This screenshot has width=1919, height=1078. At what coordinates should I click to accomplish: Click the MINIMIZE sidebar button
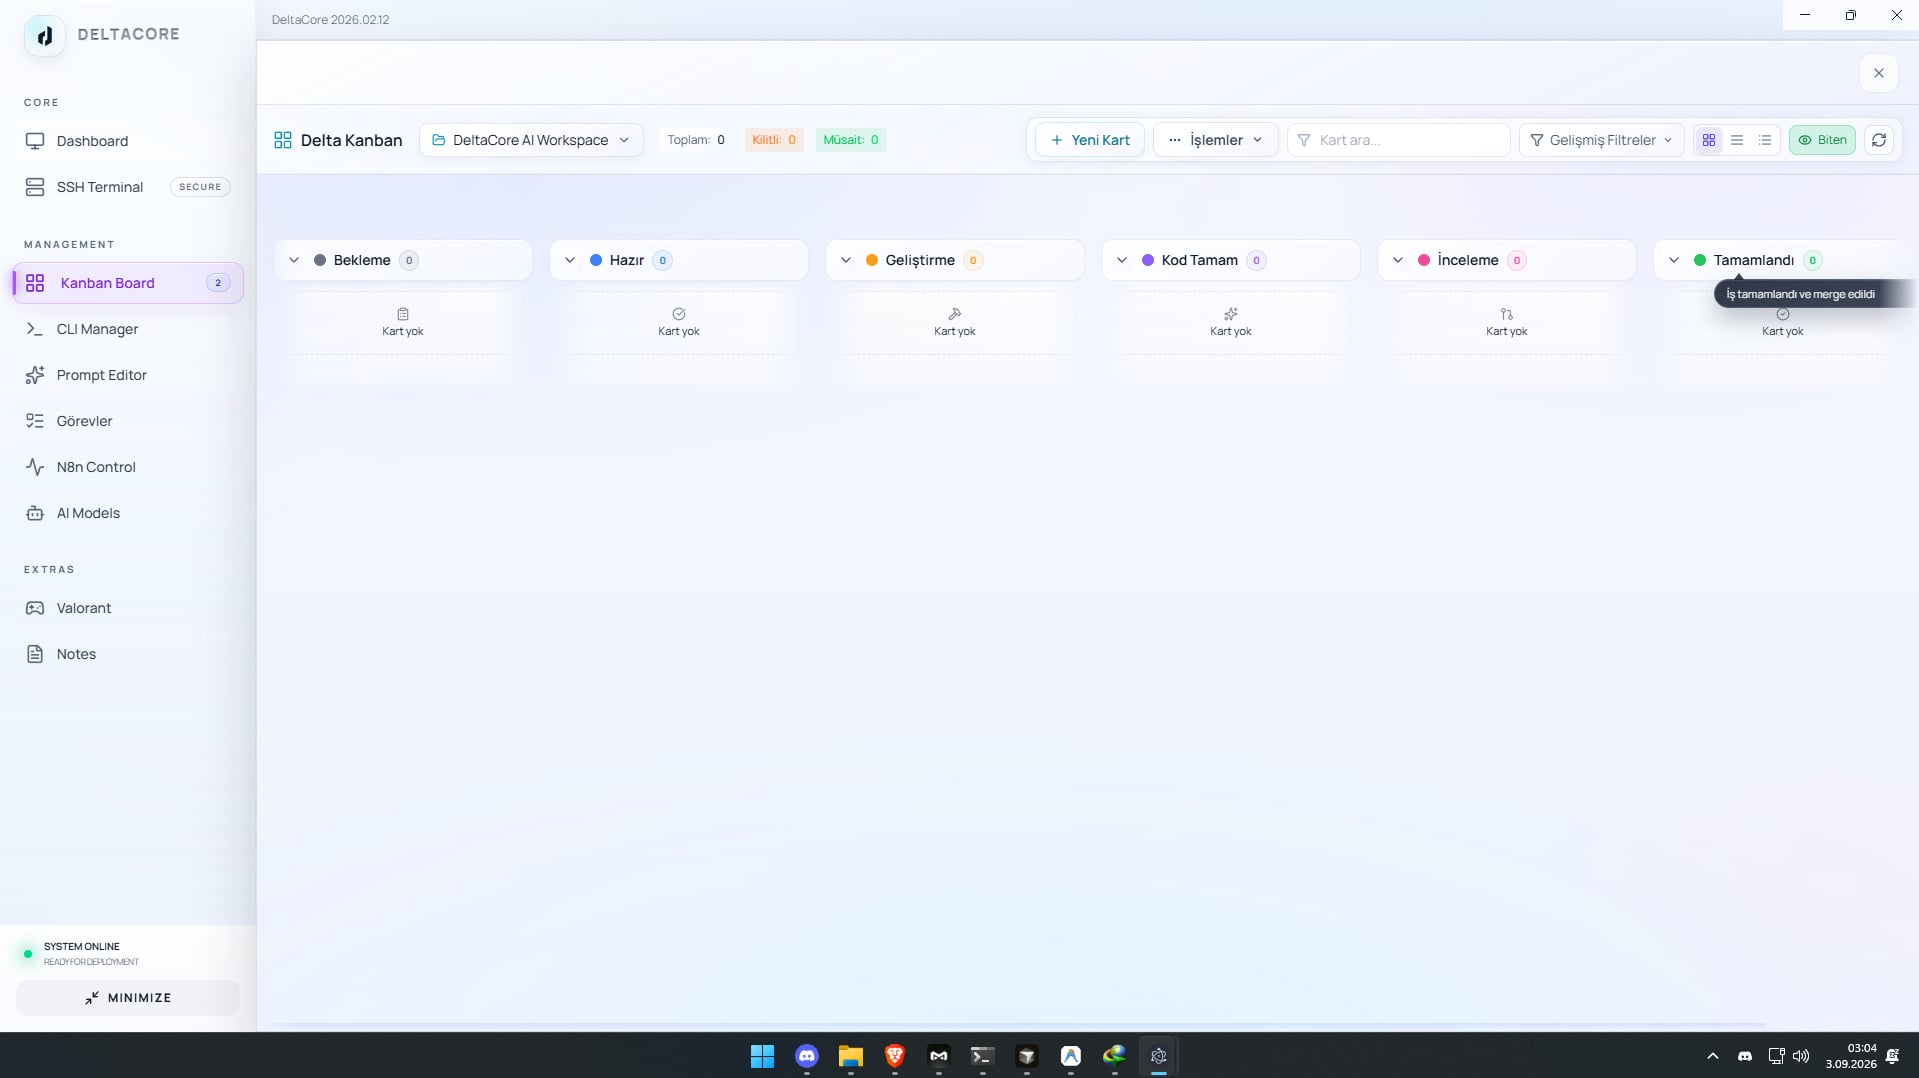(x=128, y=998)
